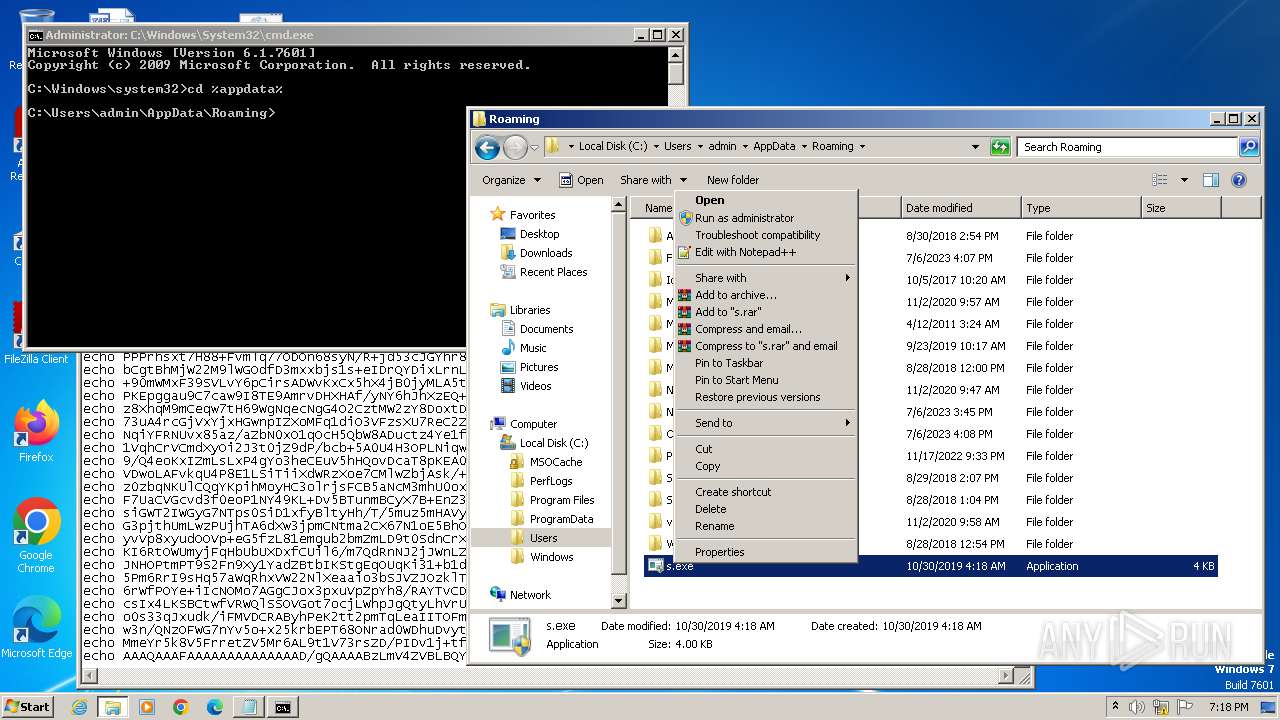Click the Explorer forward navigation arrow

[515, 148]
